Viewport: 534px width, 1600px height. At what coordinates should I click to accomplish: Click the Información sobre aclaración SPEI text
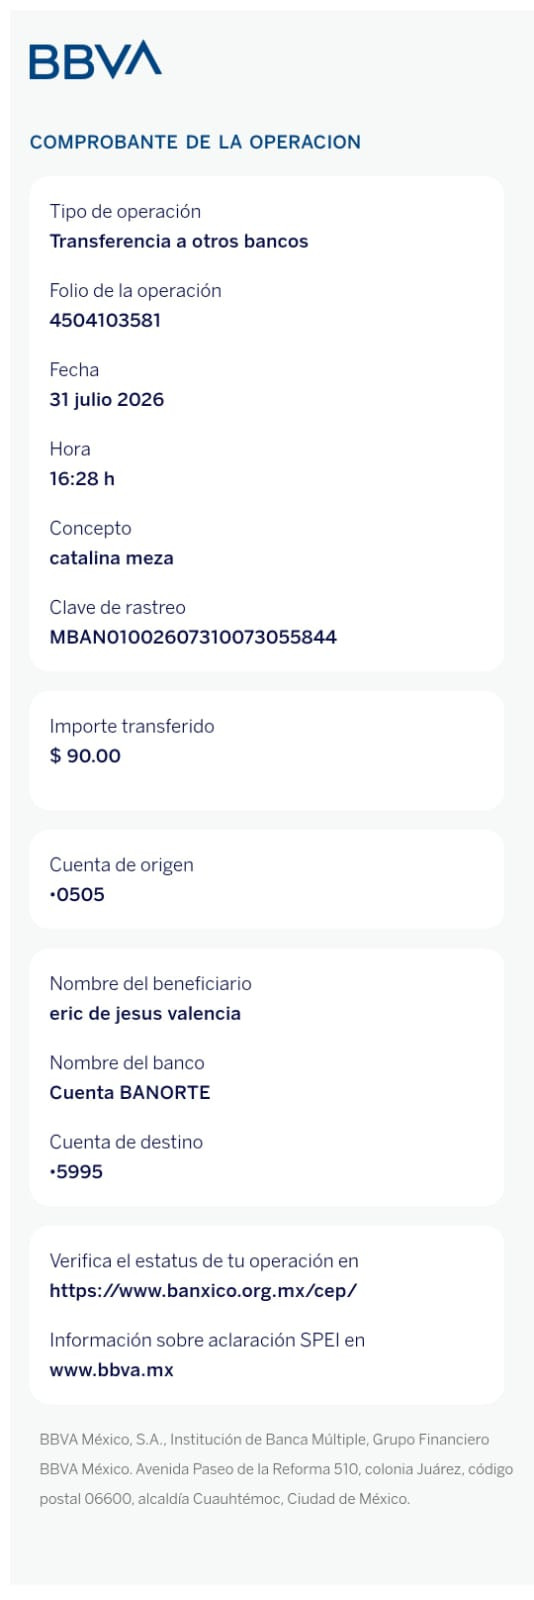coord(207,1340)
